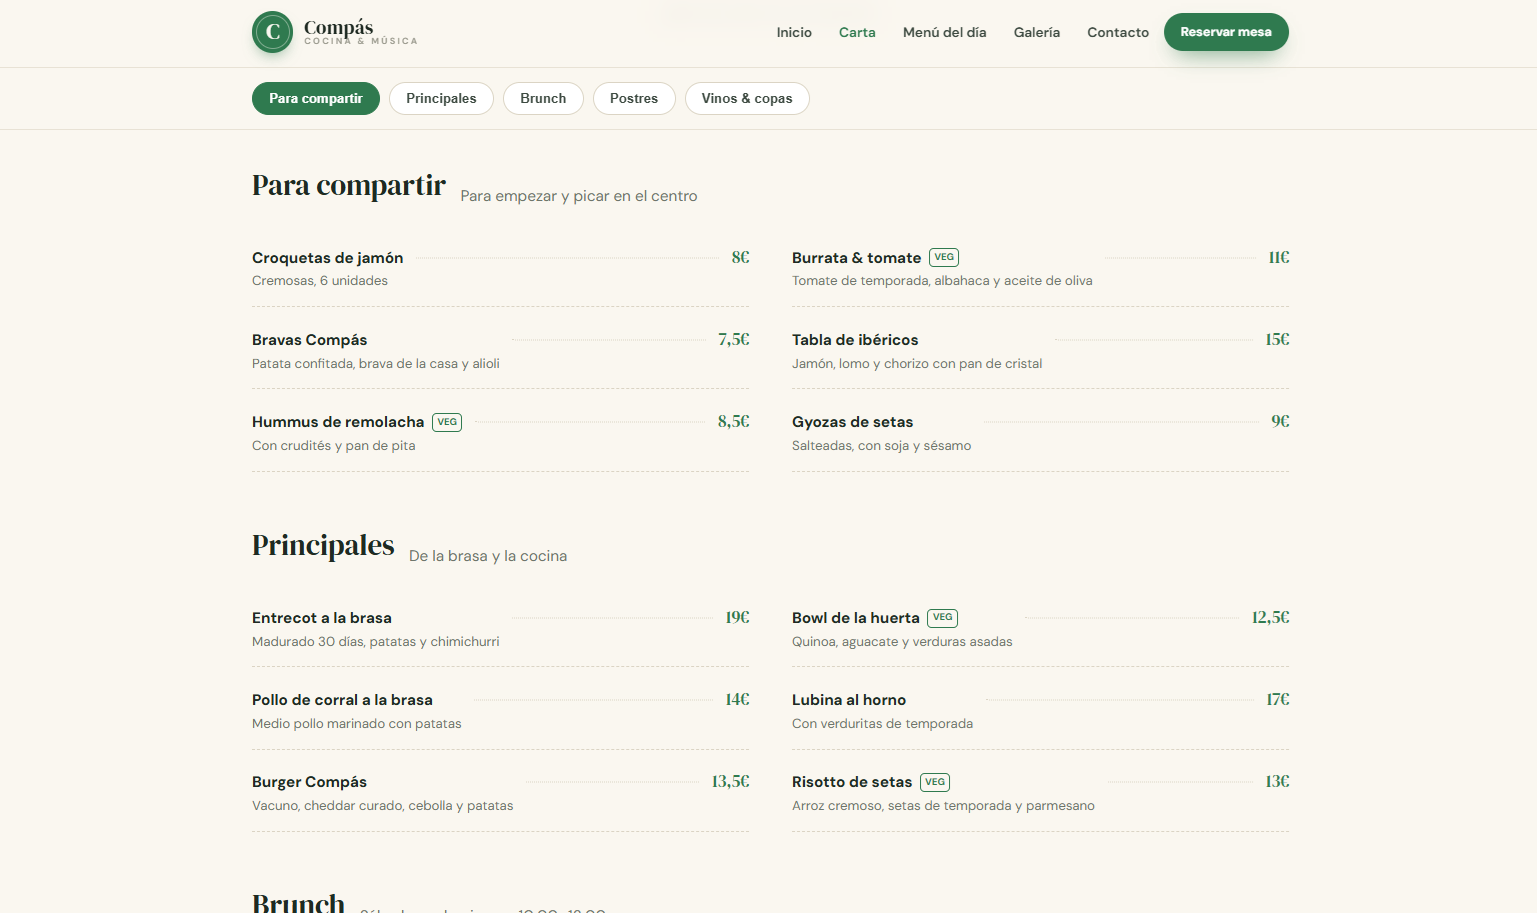
Task: Click the Risotto de setas item name
Action: pos(852,782)
